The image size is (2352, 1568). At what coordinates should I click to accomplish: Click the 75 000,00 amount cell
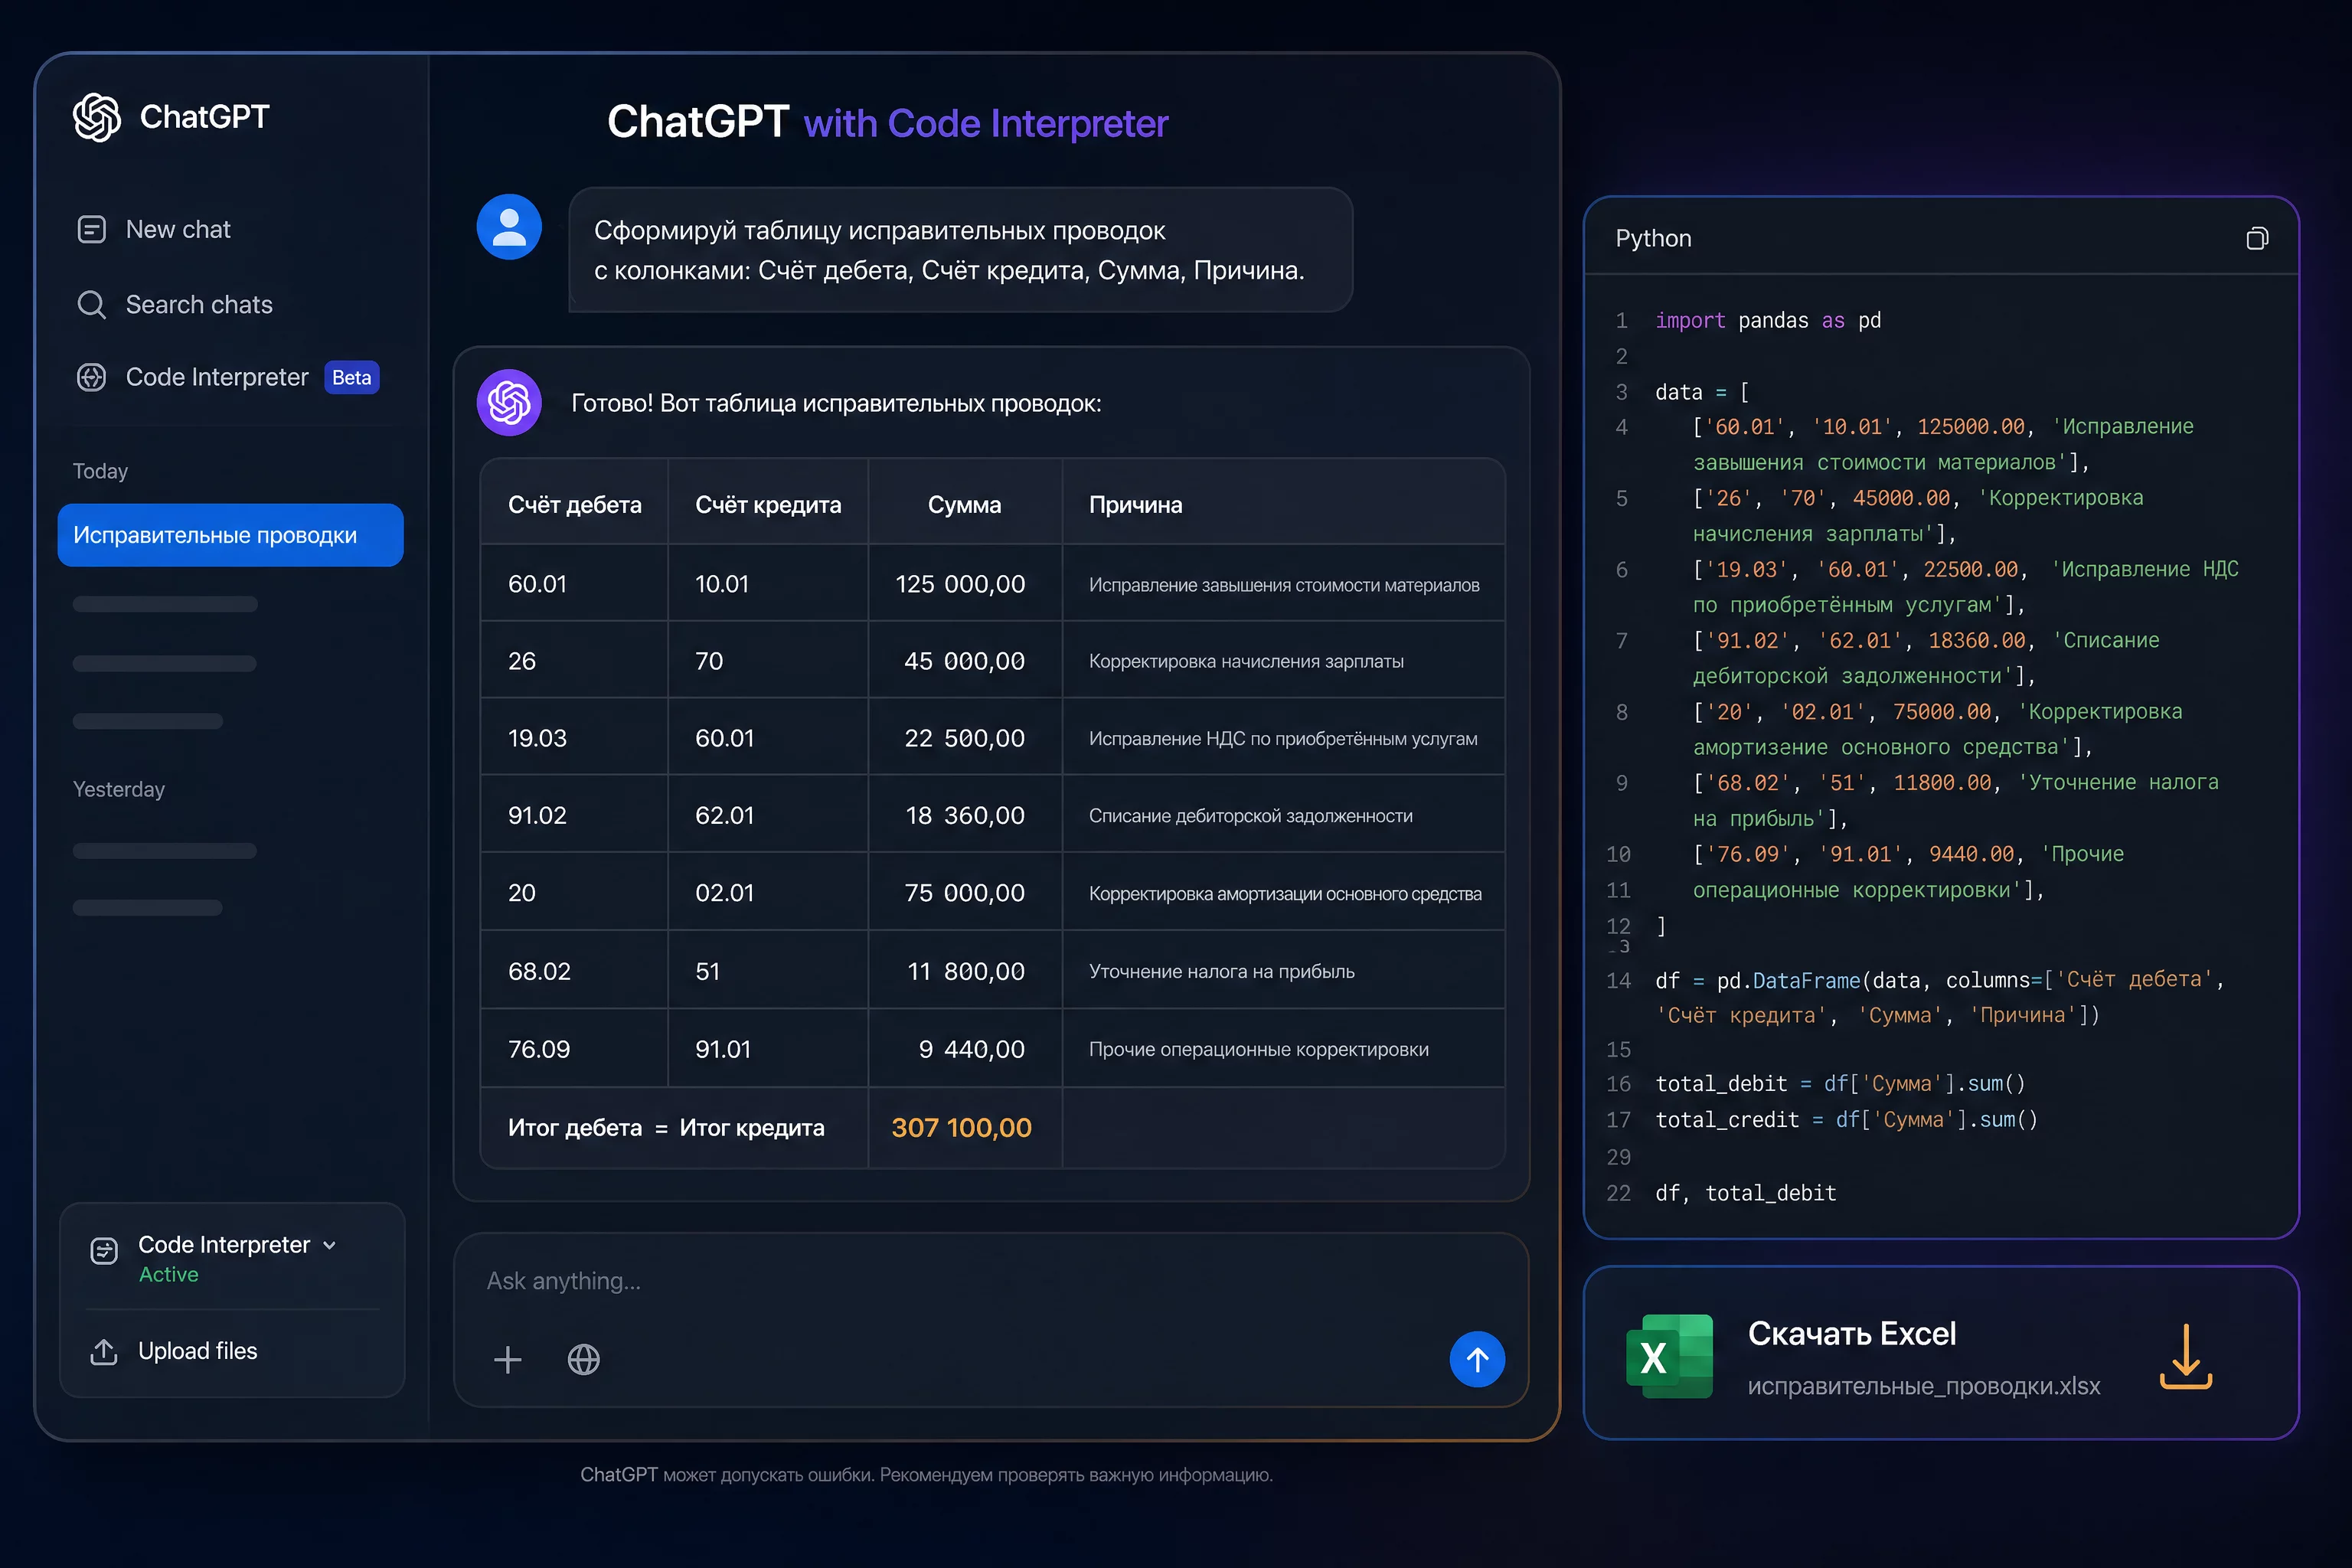point(964,893)
